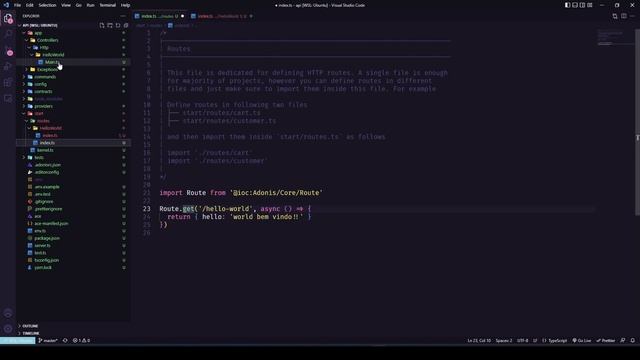Click the New Folder icon in Explorer
This screenshot has height=360, width=640.
click(x=110, y=25)
